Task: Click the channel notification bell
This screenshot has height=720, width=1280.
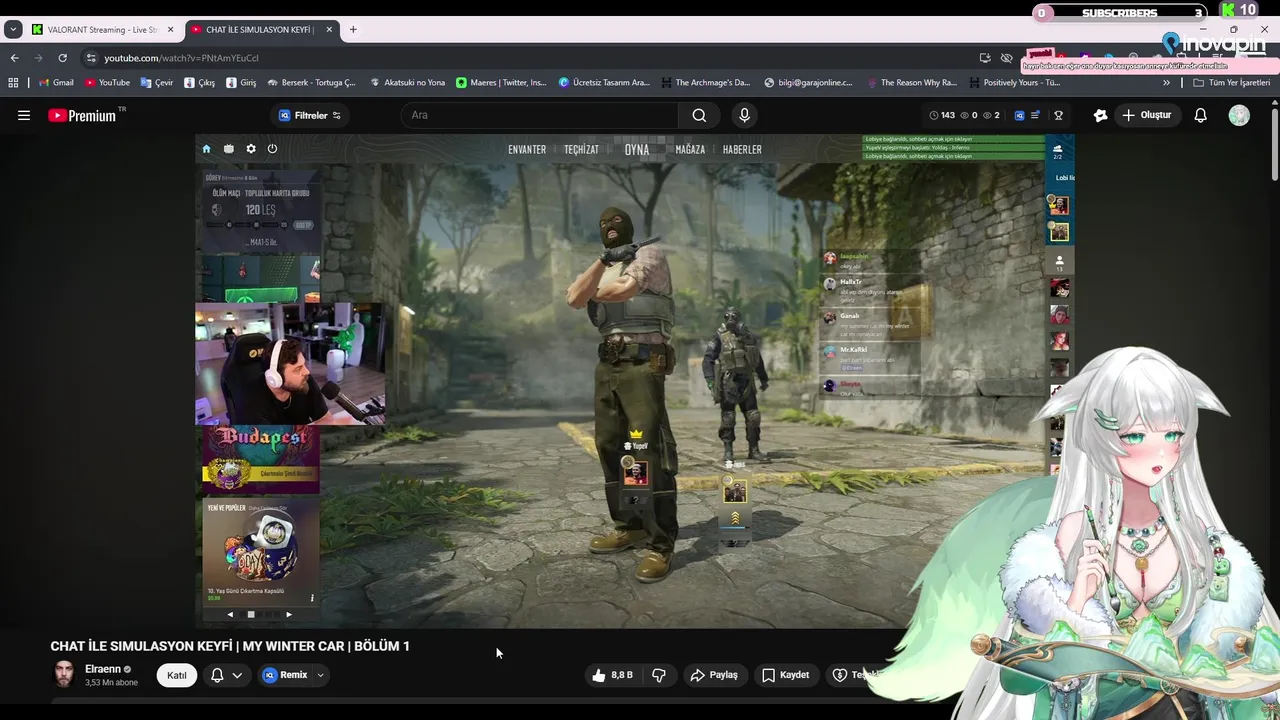Action: click(217, 675)
